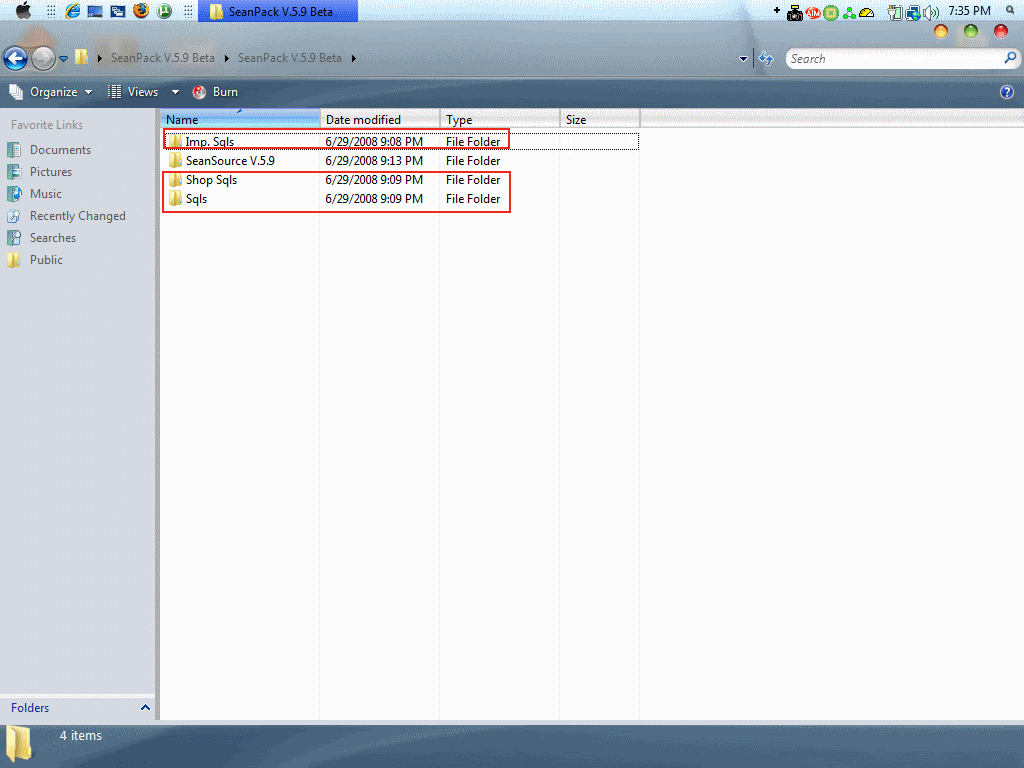The height and width of the screenshot is (768, 1024).
Task: Open the Views dropdown arrow
Action: pos(175,92)
